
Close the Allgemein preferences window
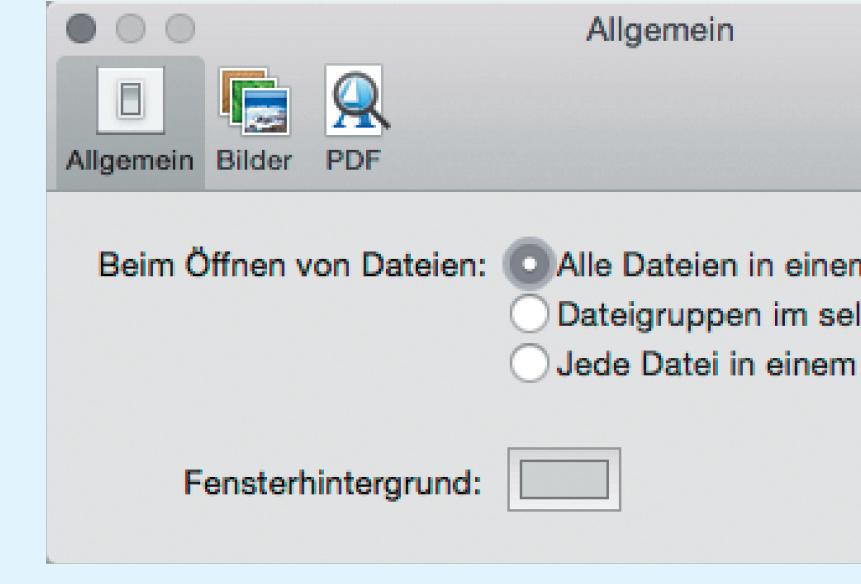(81, 29)
